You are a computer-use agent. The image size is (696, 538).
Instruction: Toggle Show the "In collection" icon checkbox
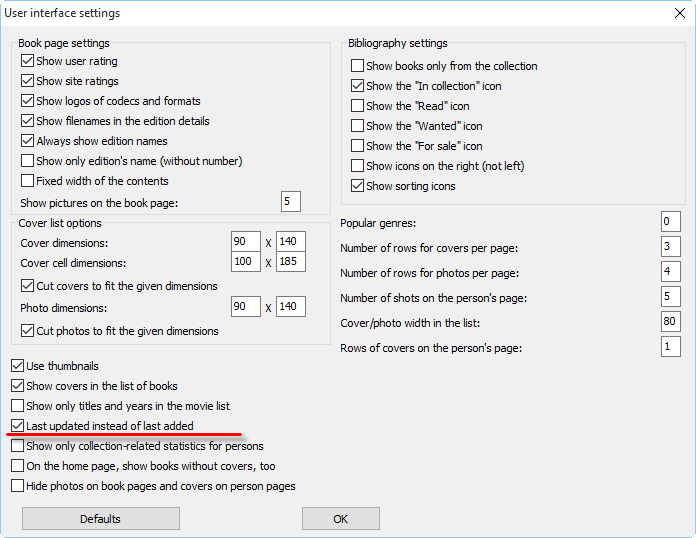click(x=357, y=86)
